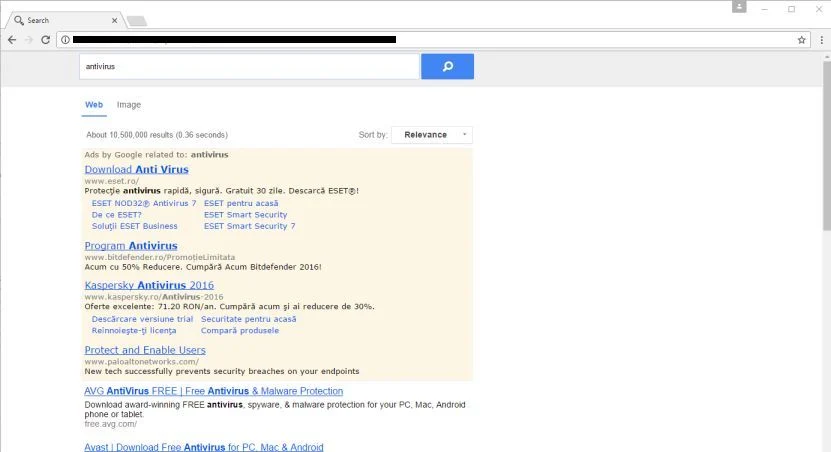Click the browser forward arrow

click(29, 40)
